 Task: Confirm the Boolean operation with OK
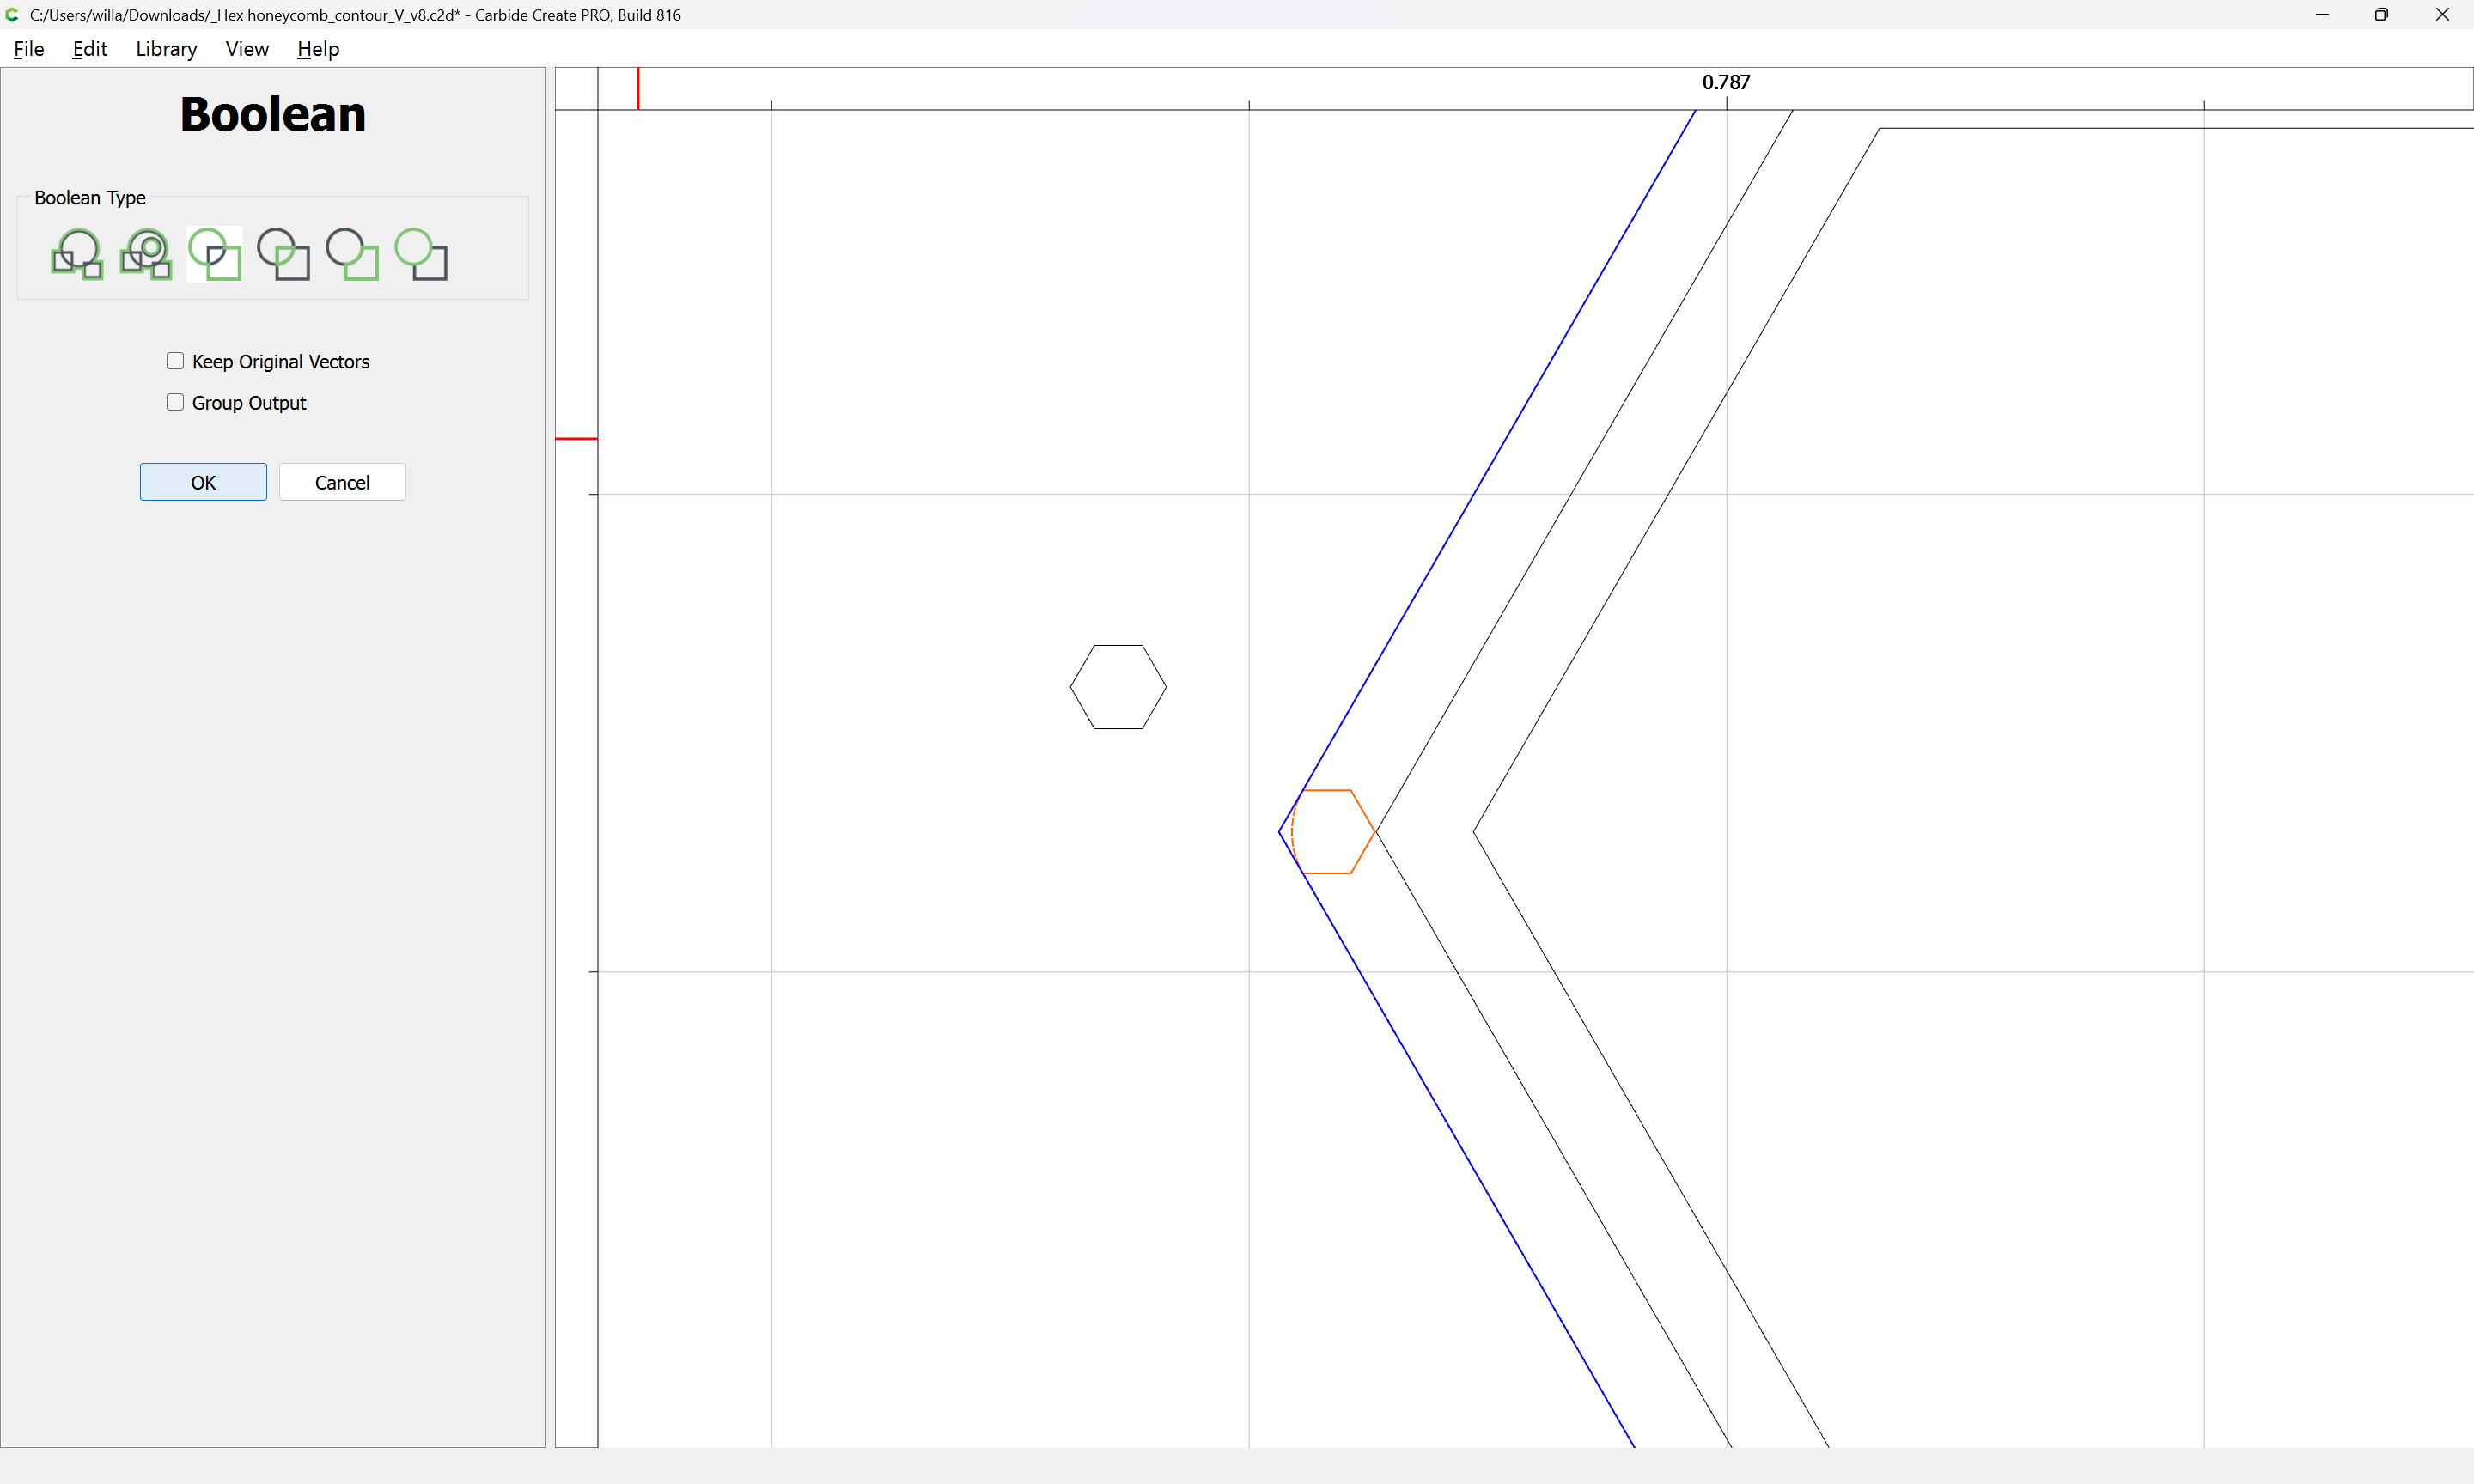203,482
